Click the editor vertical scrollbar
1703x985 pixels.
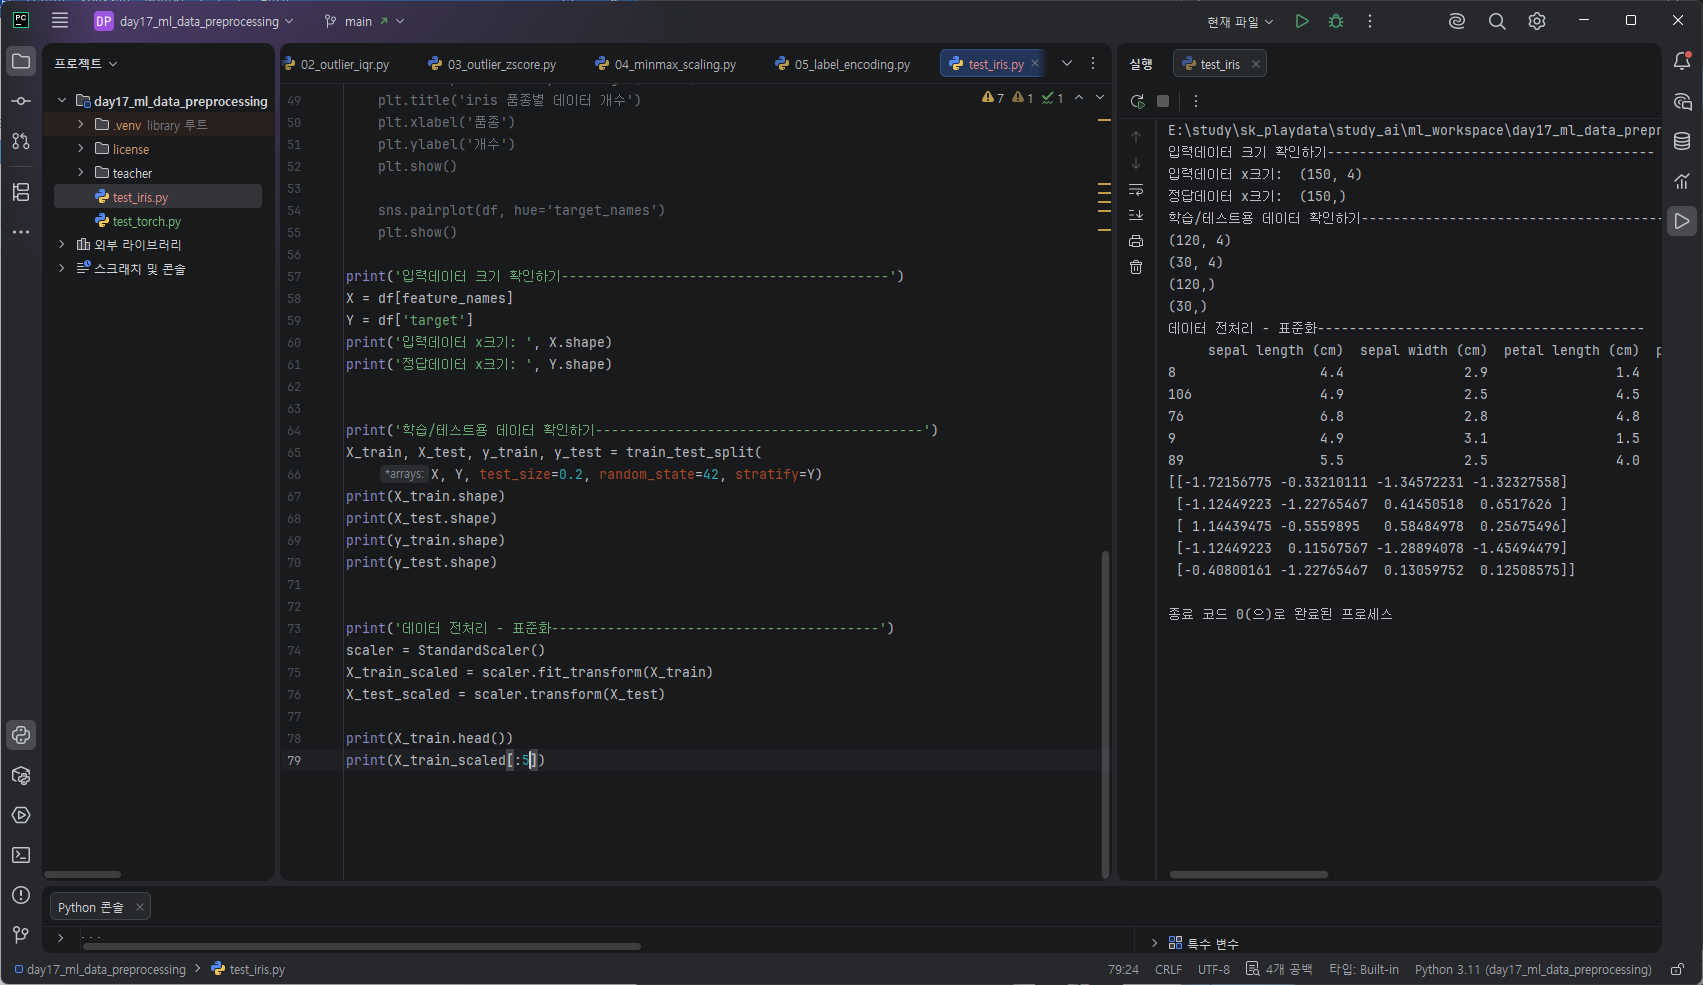coord(1105,714)
